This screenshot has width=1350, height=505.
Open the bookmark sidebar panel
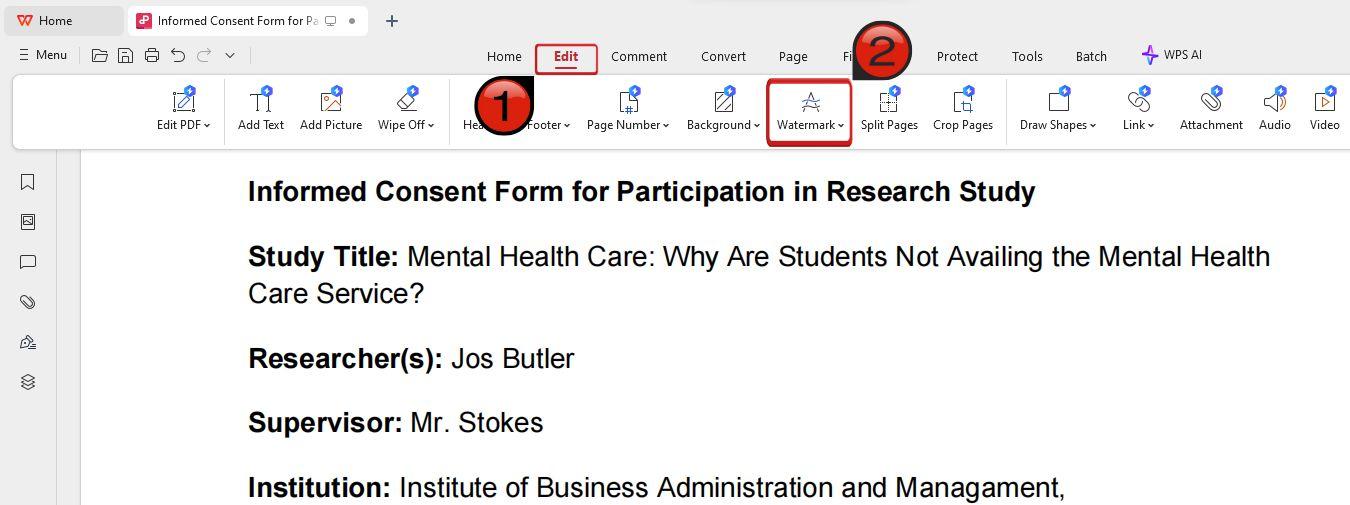pyautogui.click(x=28, y=182)
